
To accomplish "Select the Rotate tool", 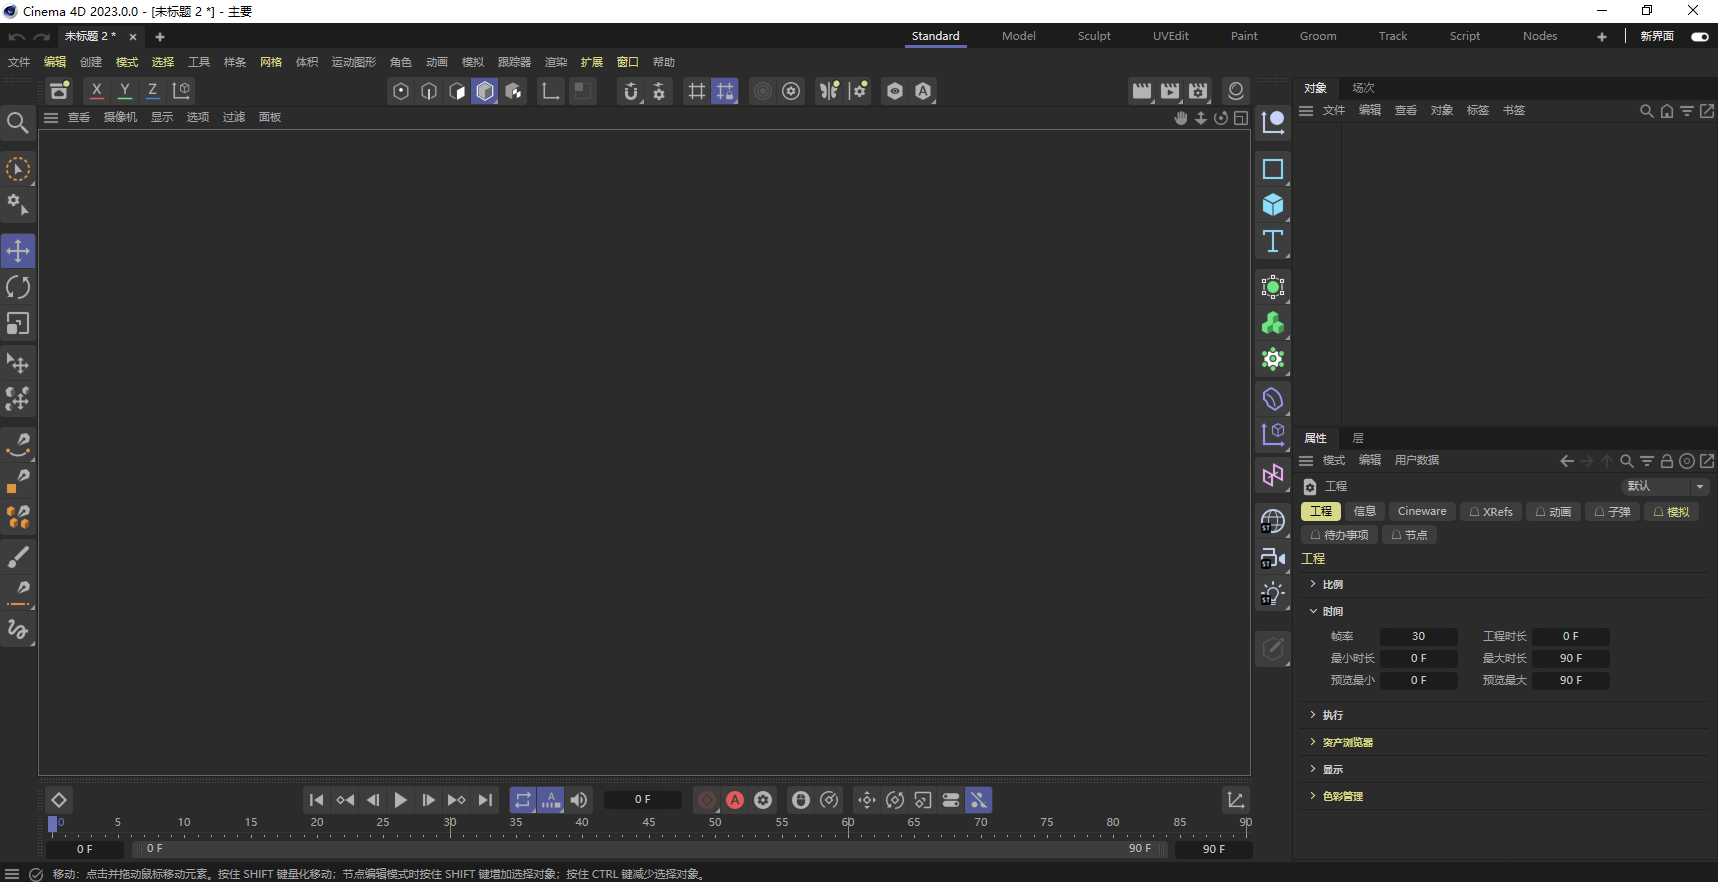I will [18, 288].
